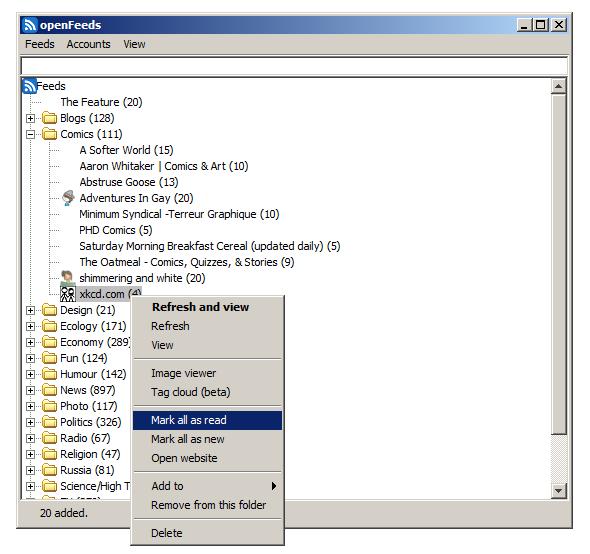The width and height of the screenshot is (590, 554).
Task: Click Refresh in the context menu
Action: 208,326
